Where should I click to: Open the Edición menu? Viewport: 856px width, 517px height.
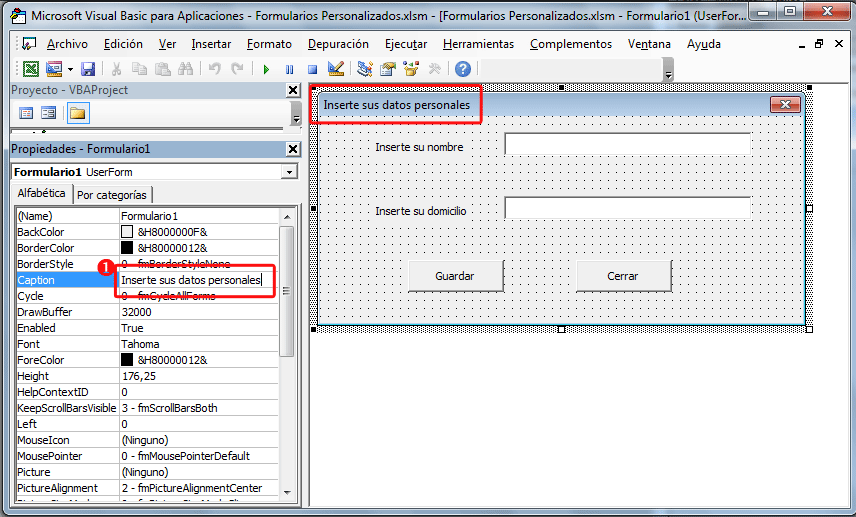123,44
